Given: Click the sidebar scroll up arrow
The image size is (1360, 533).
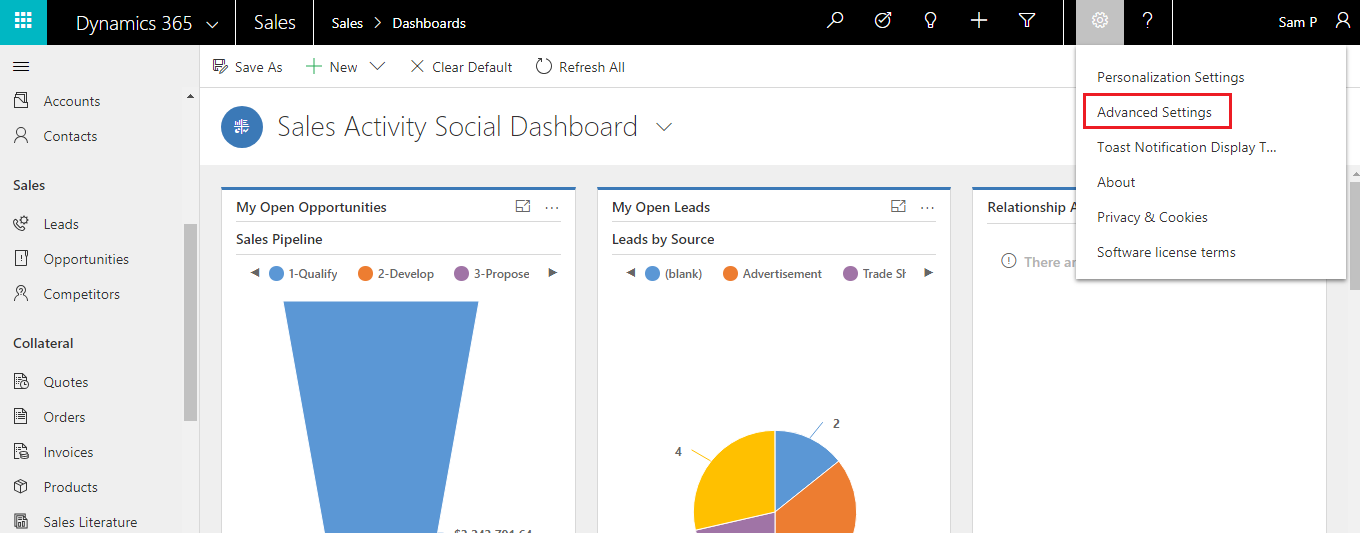Looking at the screenshot, I should pos(190,96).
